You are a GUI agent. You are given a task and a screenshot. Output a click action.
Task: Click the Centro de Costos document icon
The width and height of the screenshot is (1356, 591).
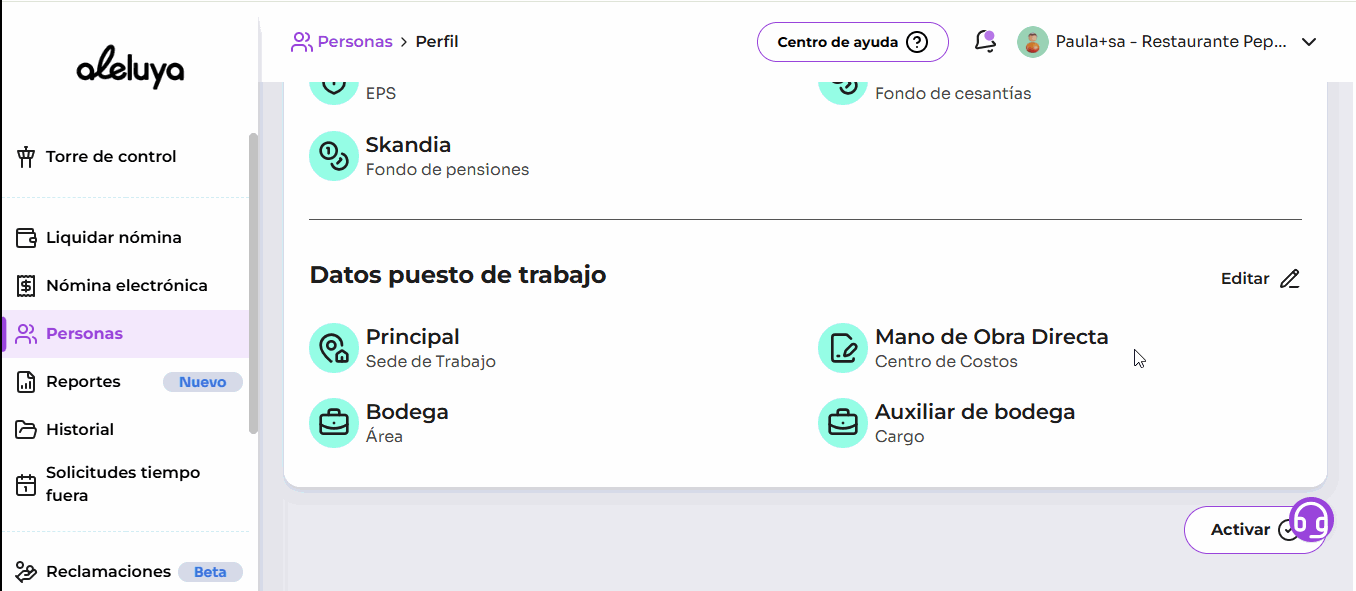[x=843, y=348]
